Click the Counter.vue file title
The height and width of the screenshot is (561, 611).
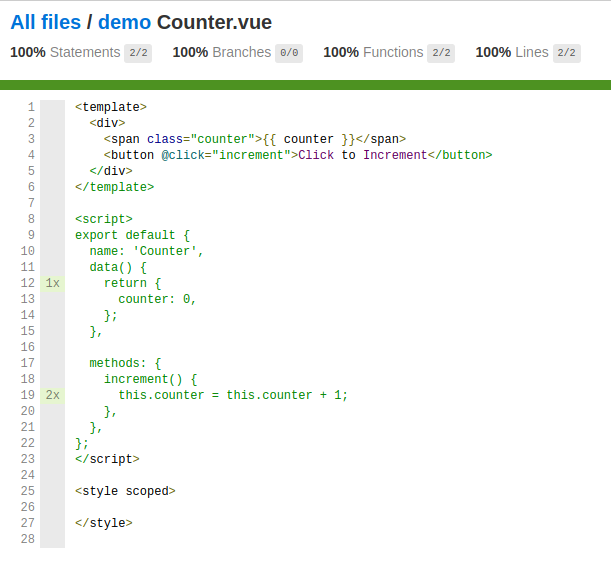click(x=214, y=22)
